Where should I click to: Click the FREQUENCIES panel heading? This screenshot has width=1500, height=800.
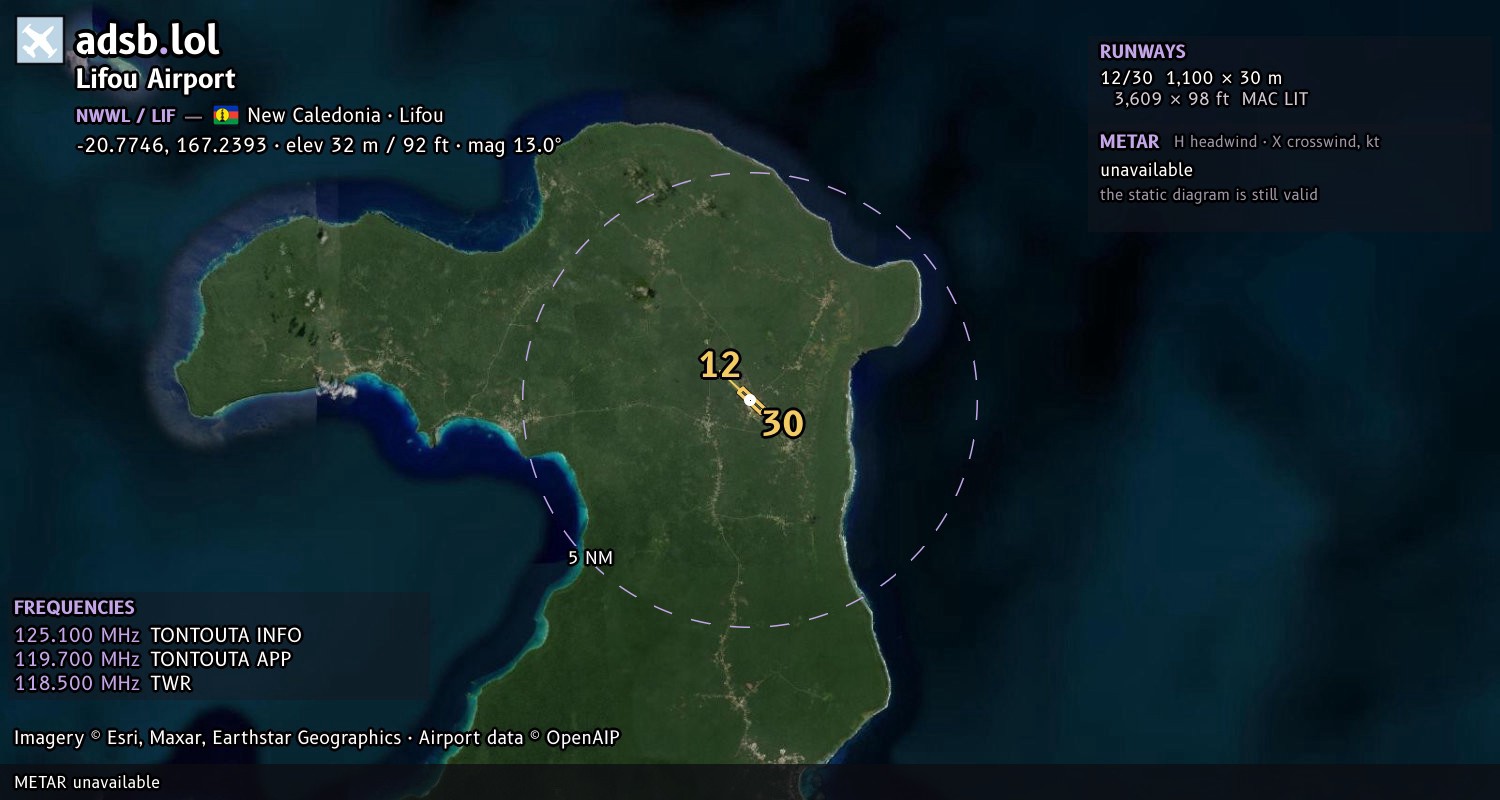pos(74,608)
